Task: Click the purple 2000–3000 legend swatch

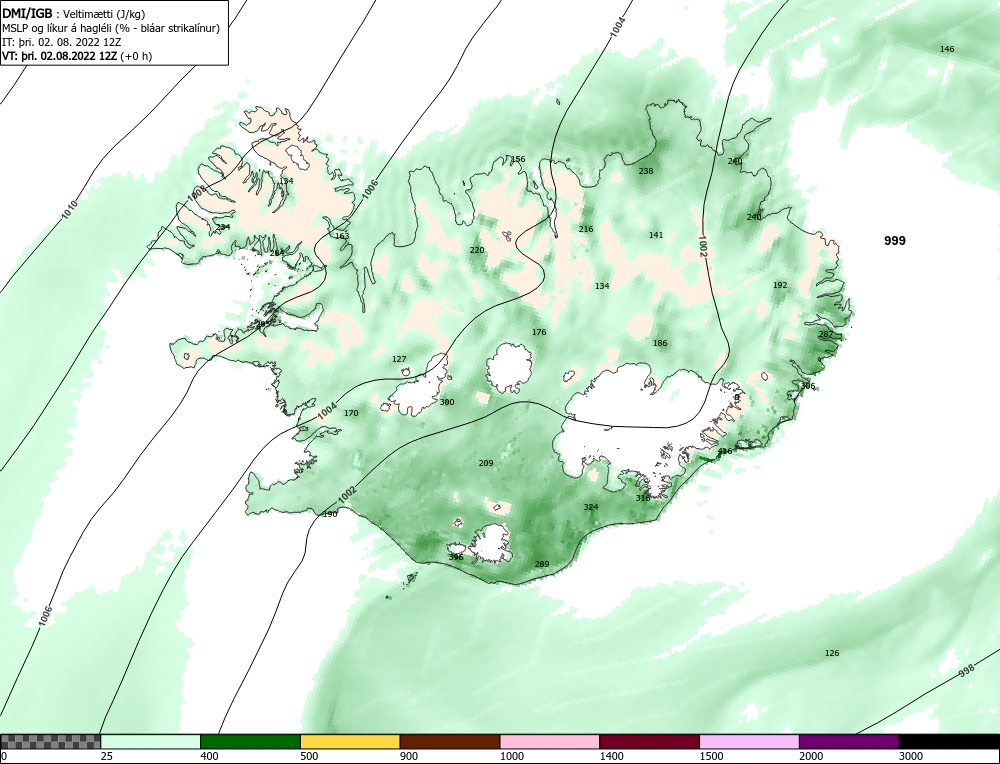Action: point(849,741)
